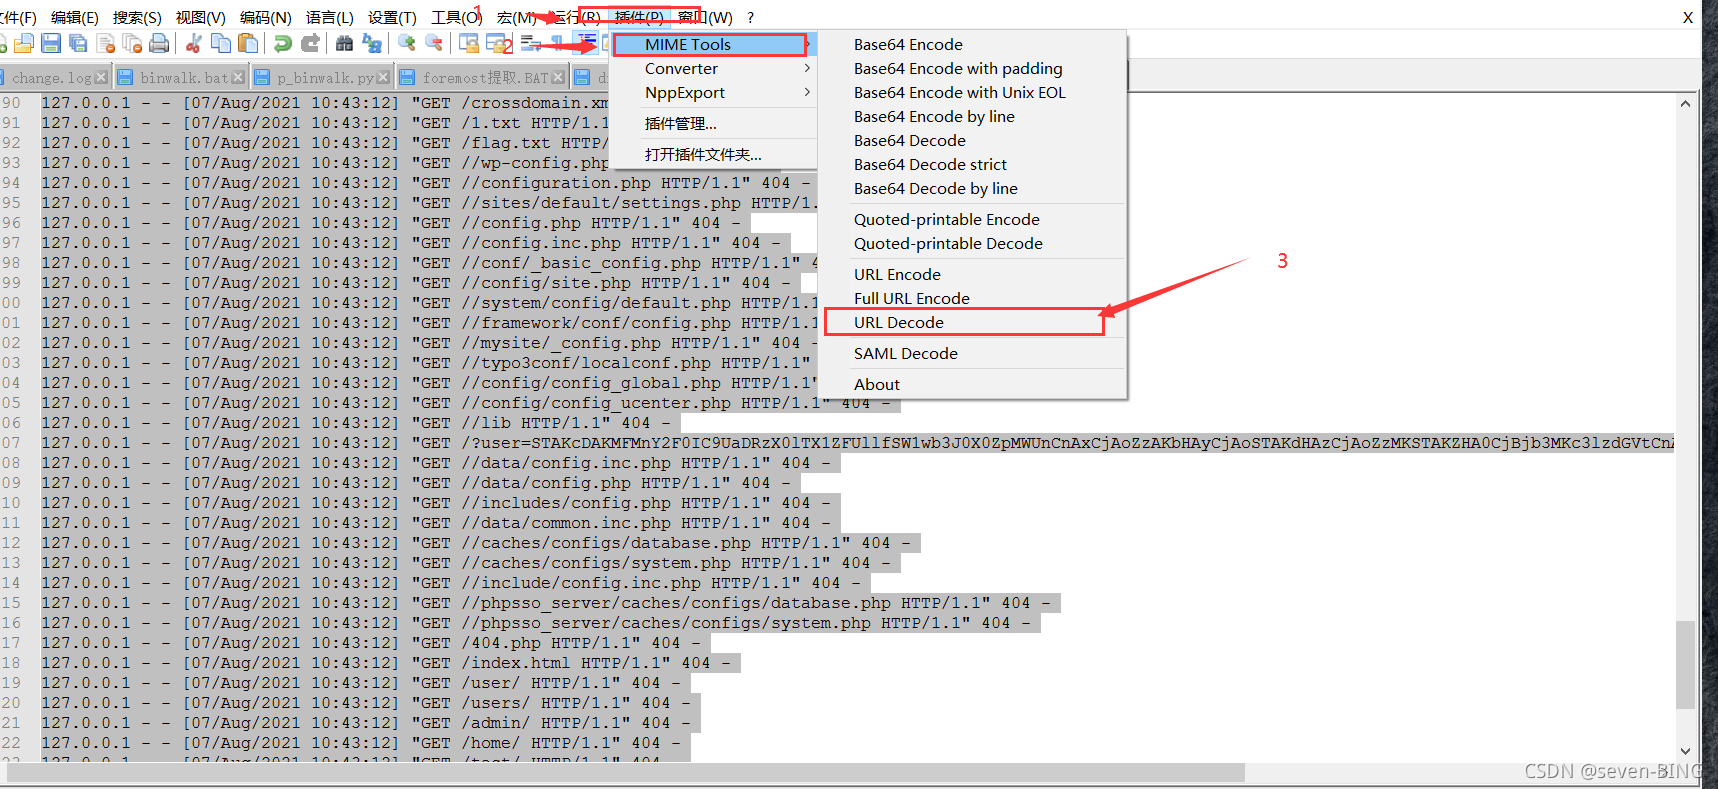Viewport: 1718px width, 789px height.
Task: Open the 工具(O) menu
Action: click(x=456, y=17)
